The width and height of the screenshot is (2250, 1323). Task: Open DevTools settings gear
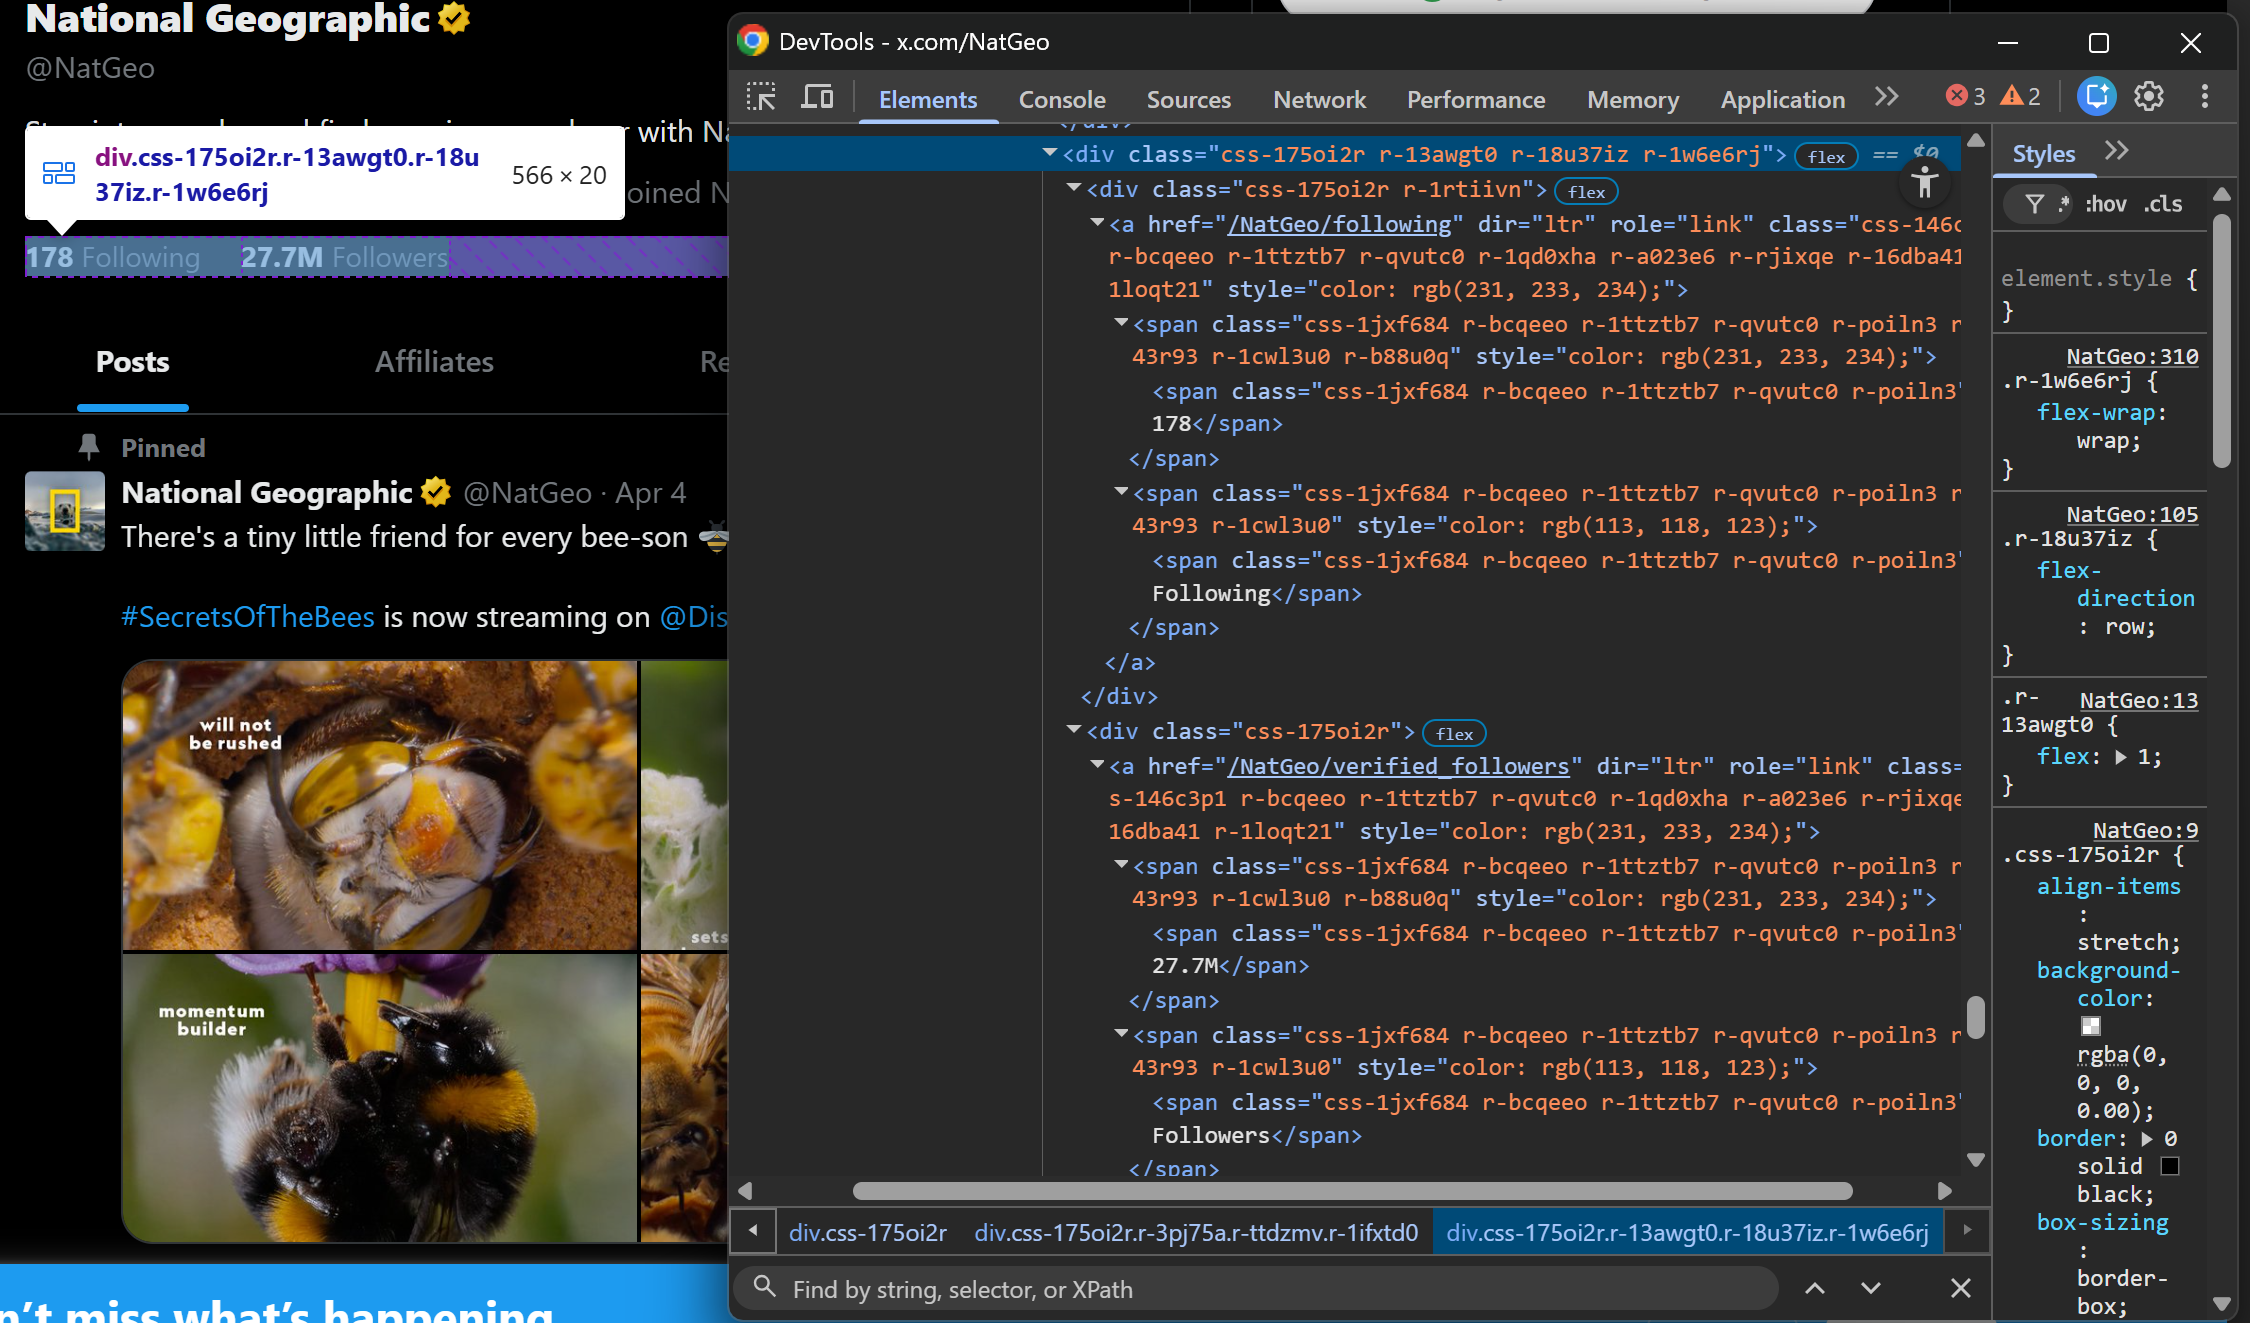pos(2149,97)
